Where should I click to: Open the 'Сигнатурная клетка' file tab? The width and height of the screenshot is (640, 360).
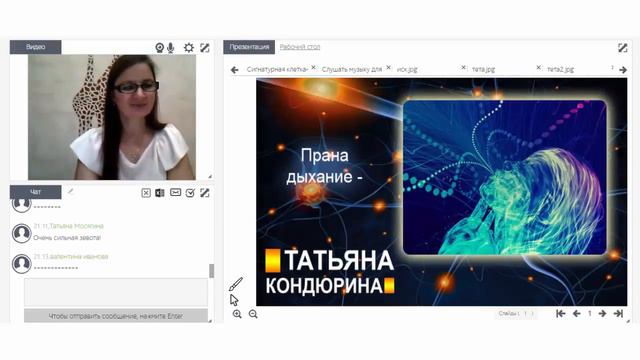tap(277, 69)
